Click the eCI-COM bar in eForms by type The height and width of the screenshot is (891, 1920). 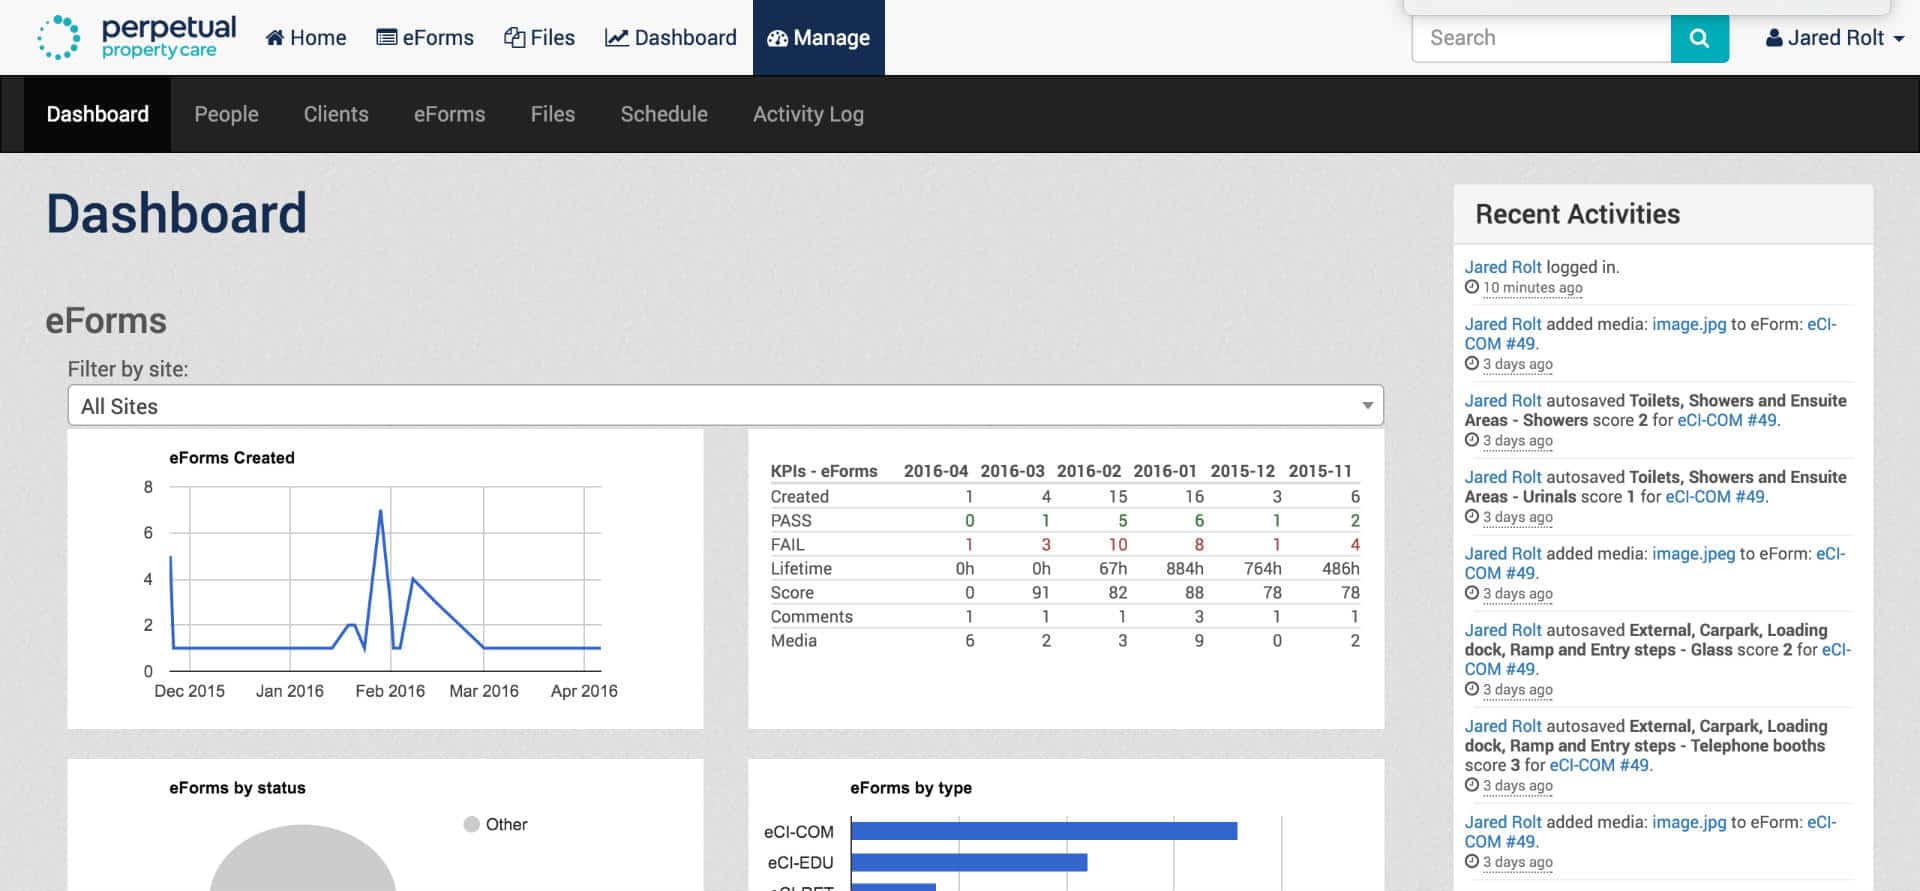[x=1044, y=831]
